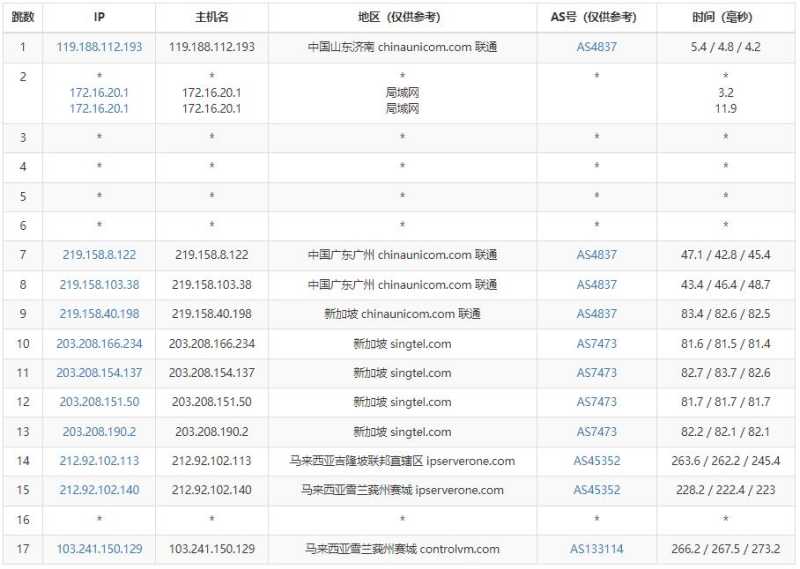Click AS4837 link in hop 8 row
Viewport: 800px width, 569px height.
(596, 284)
